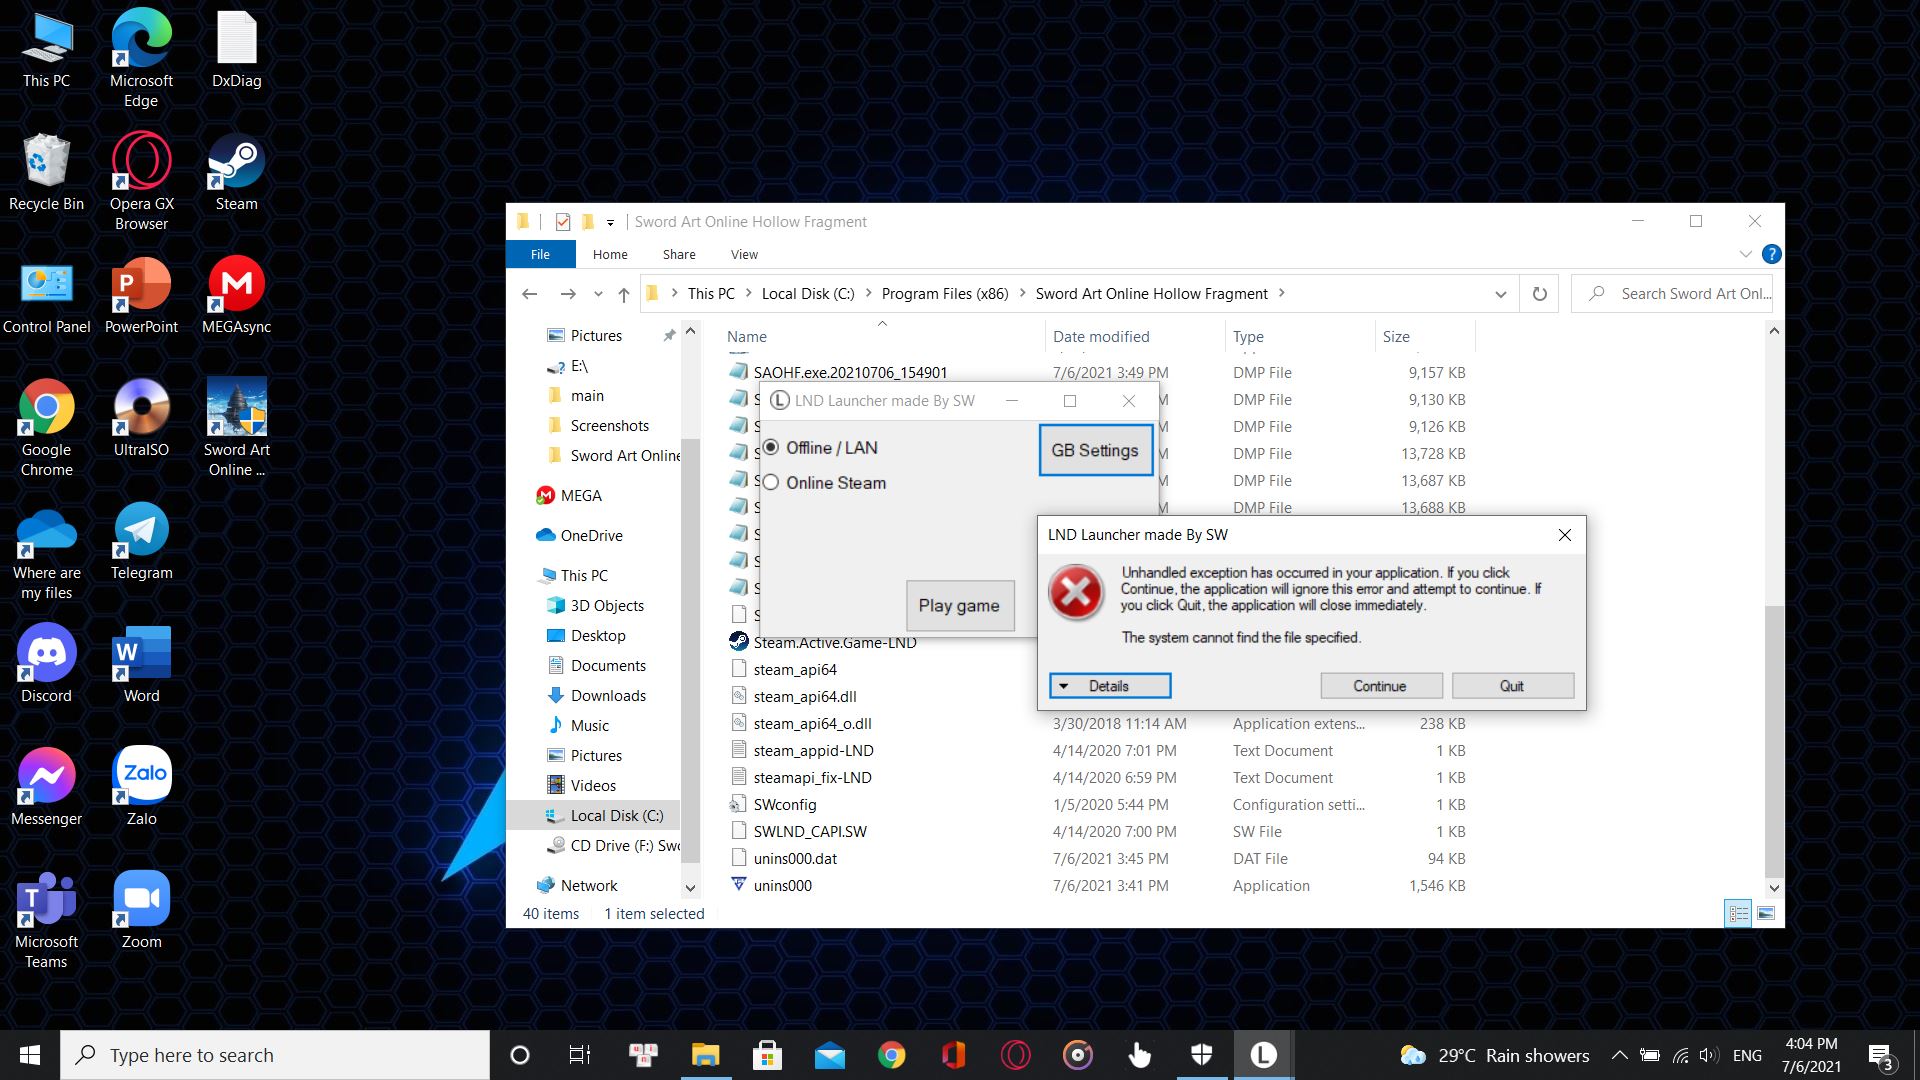Expand the address bar history dropdown
The height and width of the screenshot is (1080, 1920).
click(1500, 294)
